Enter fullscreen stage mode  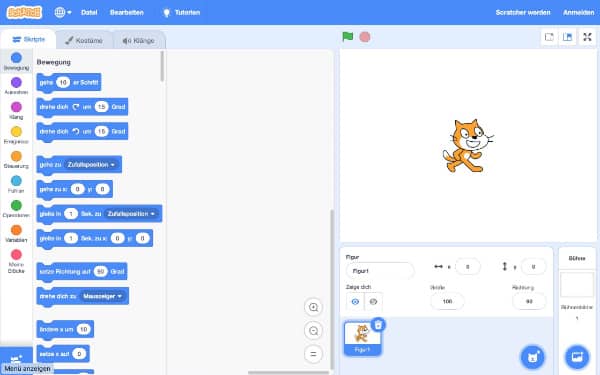click(587, 37)
